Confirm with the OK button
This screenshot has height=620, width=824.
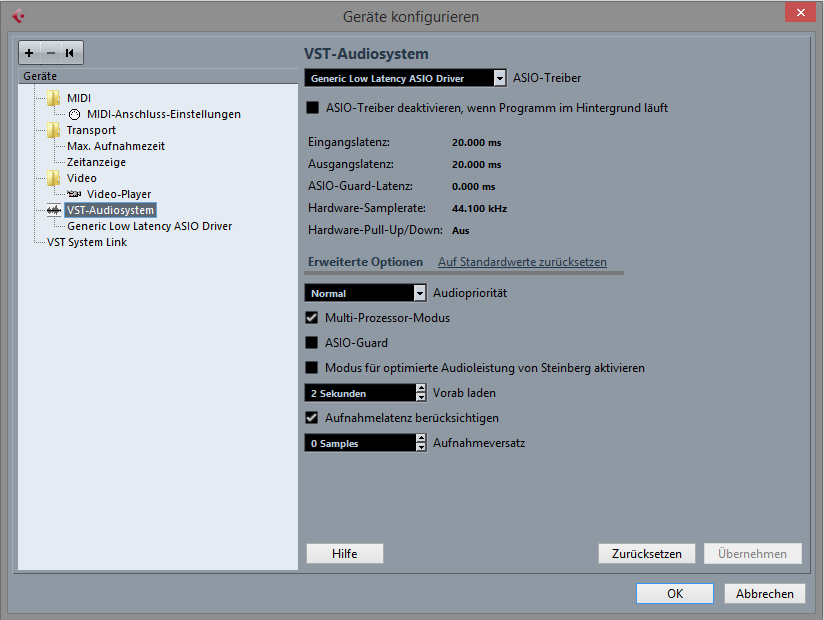(x=675, y=594)
